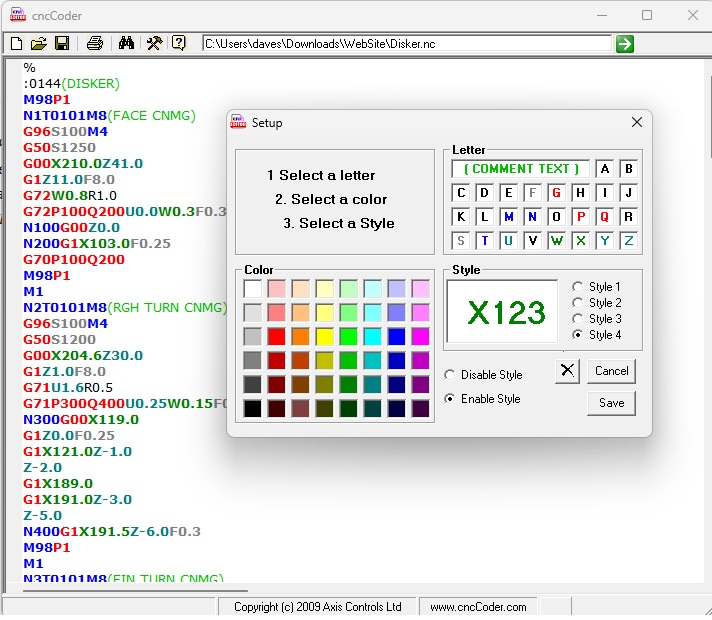Pick the letter G in the Letter panel
Viewport: 712px width, 620px height.
click(556, 193)
